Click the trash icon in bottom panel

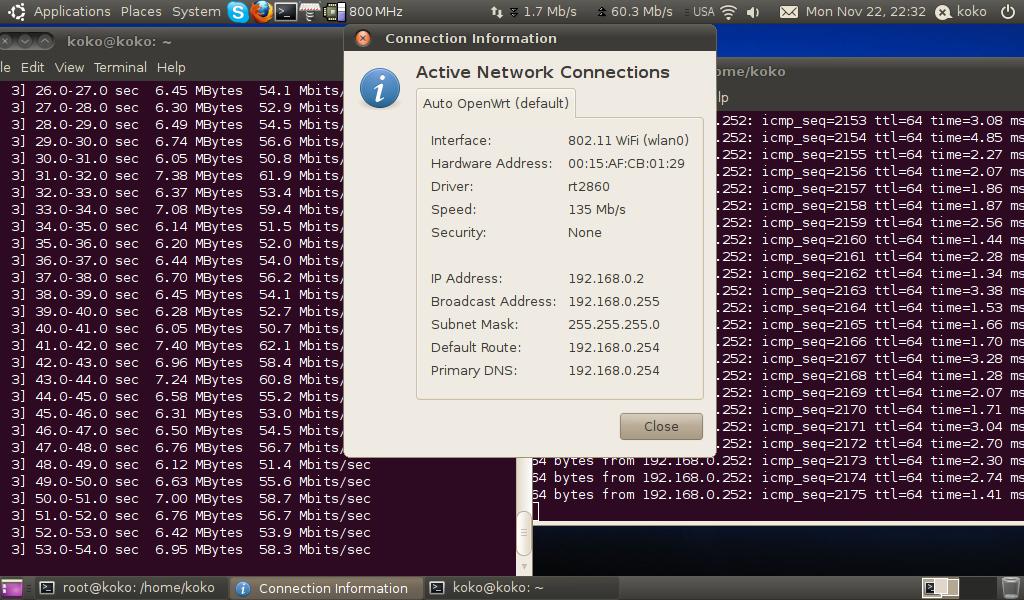point(1010,588)
